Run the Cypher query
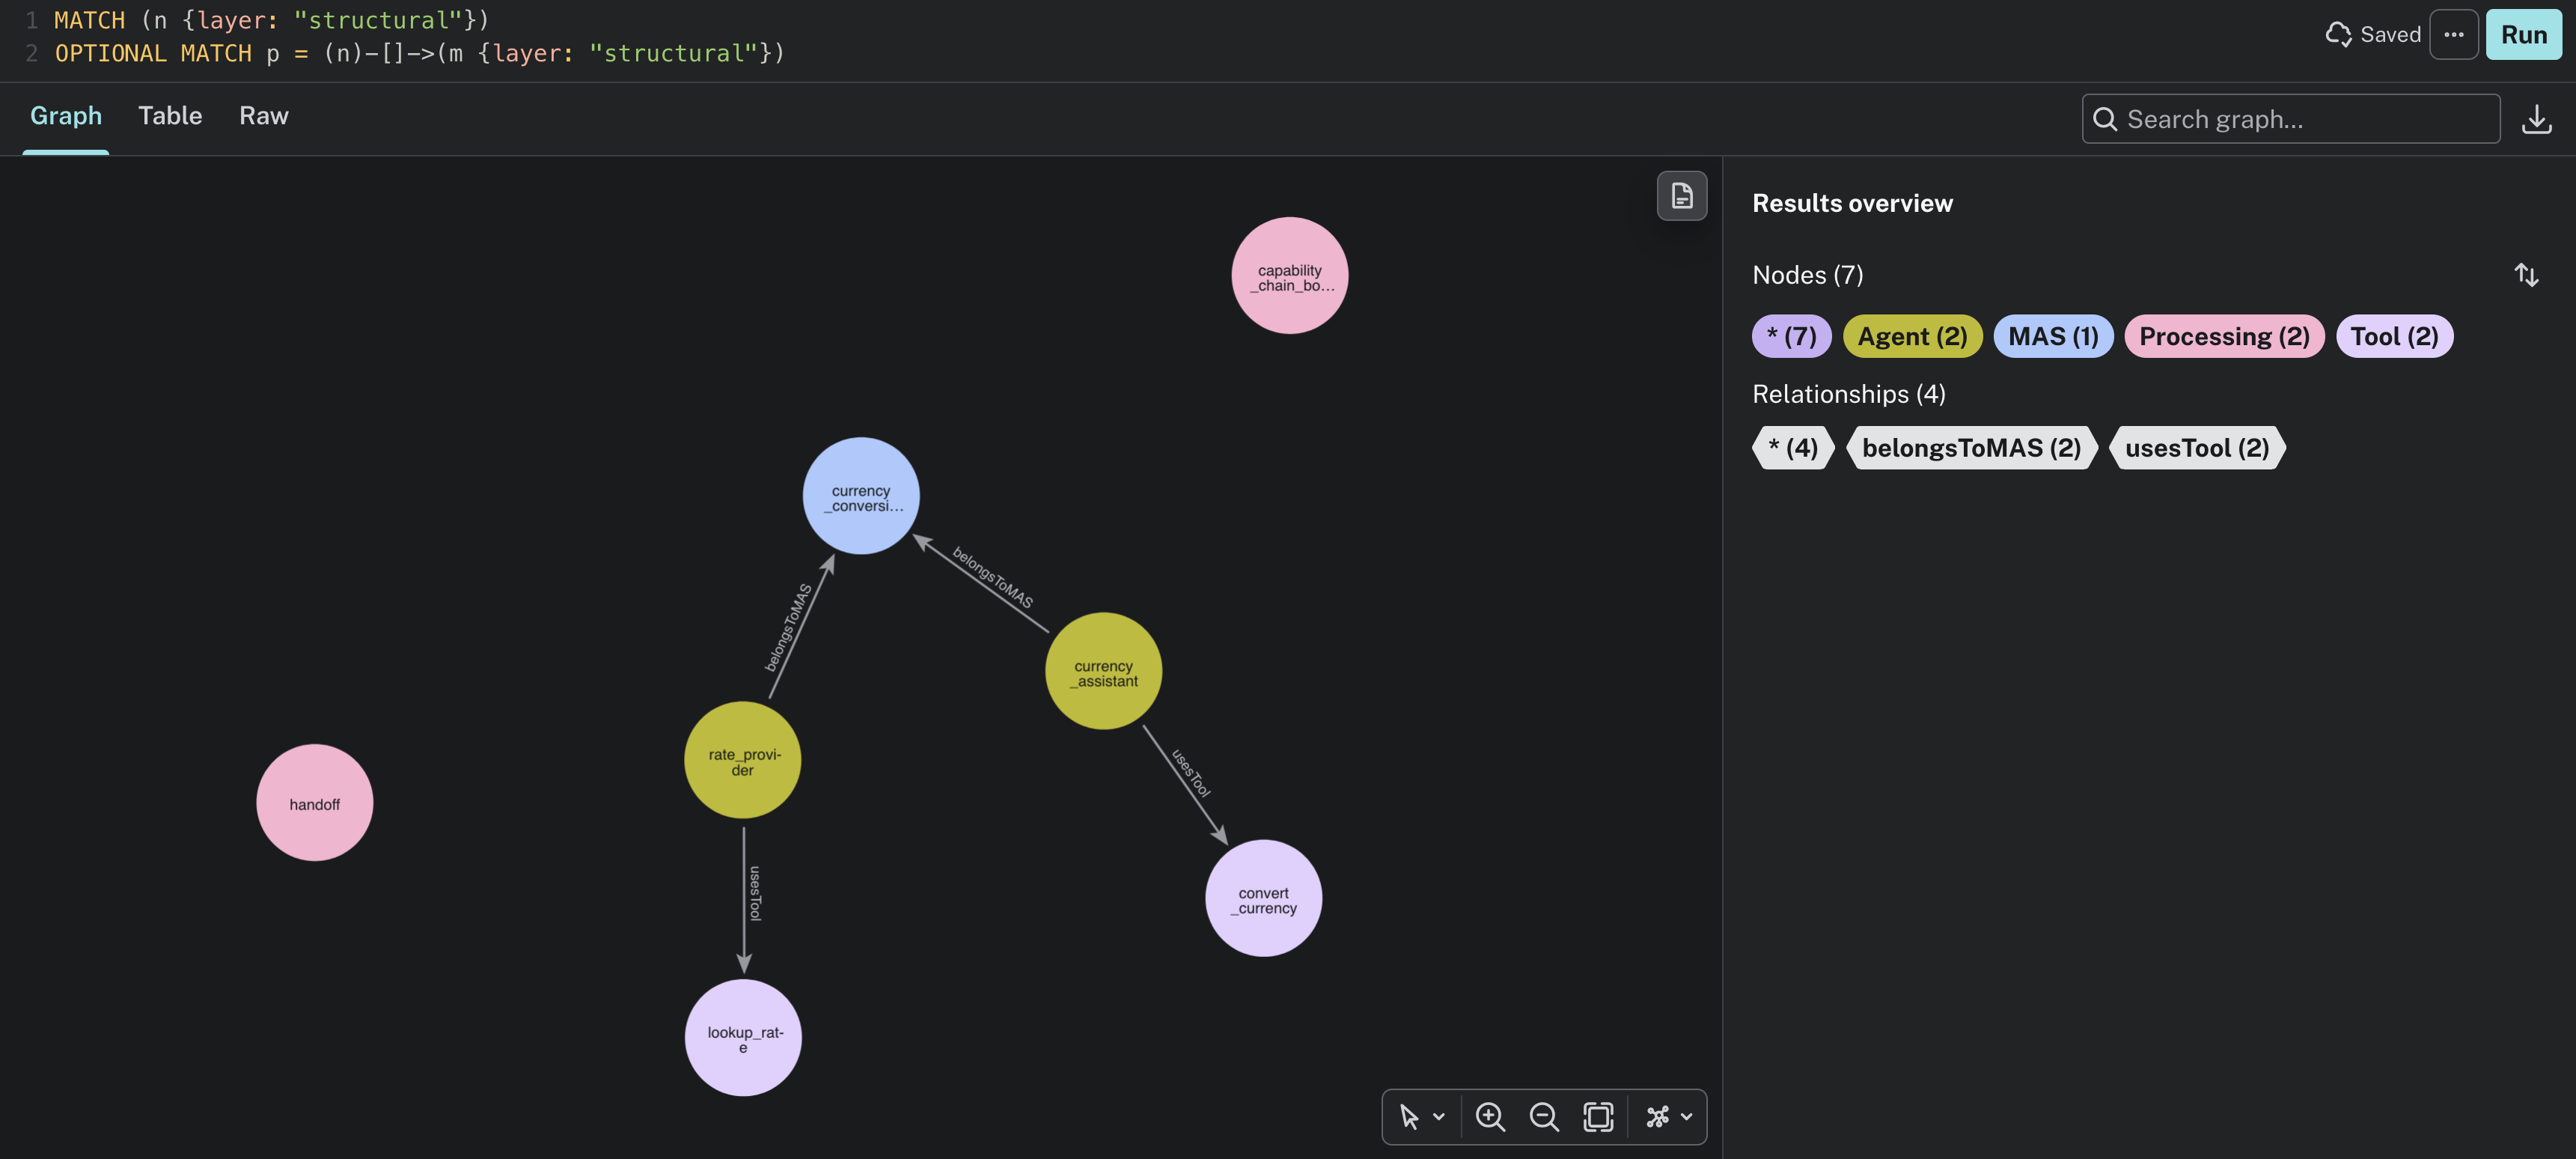 2523,34
